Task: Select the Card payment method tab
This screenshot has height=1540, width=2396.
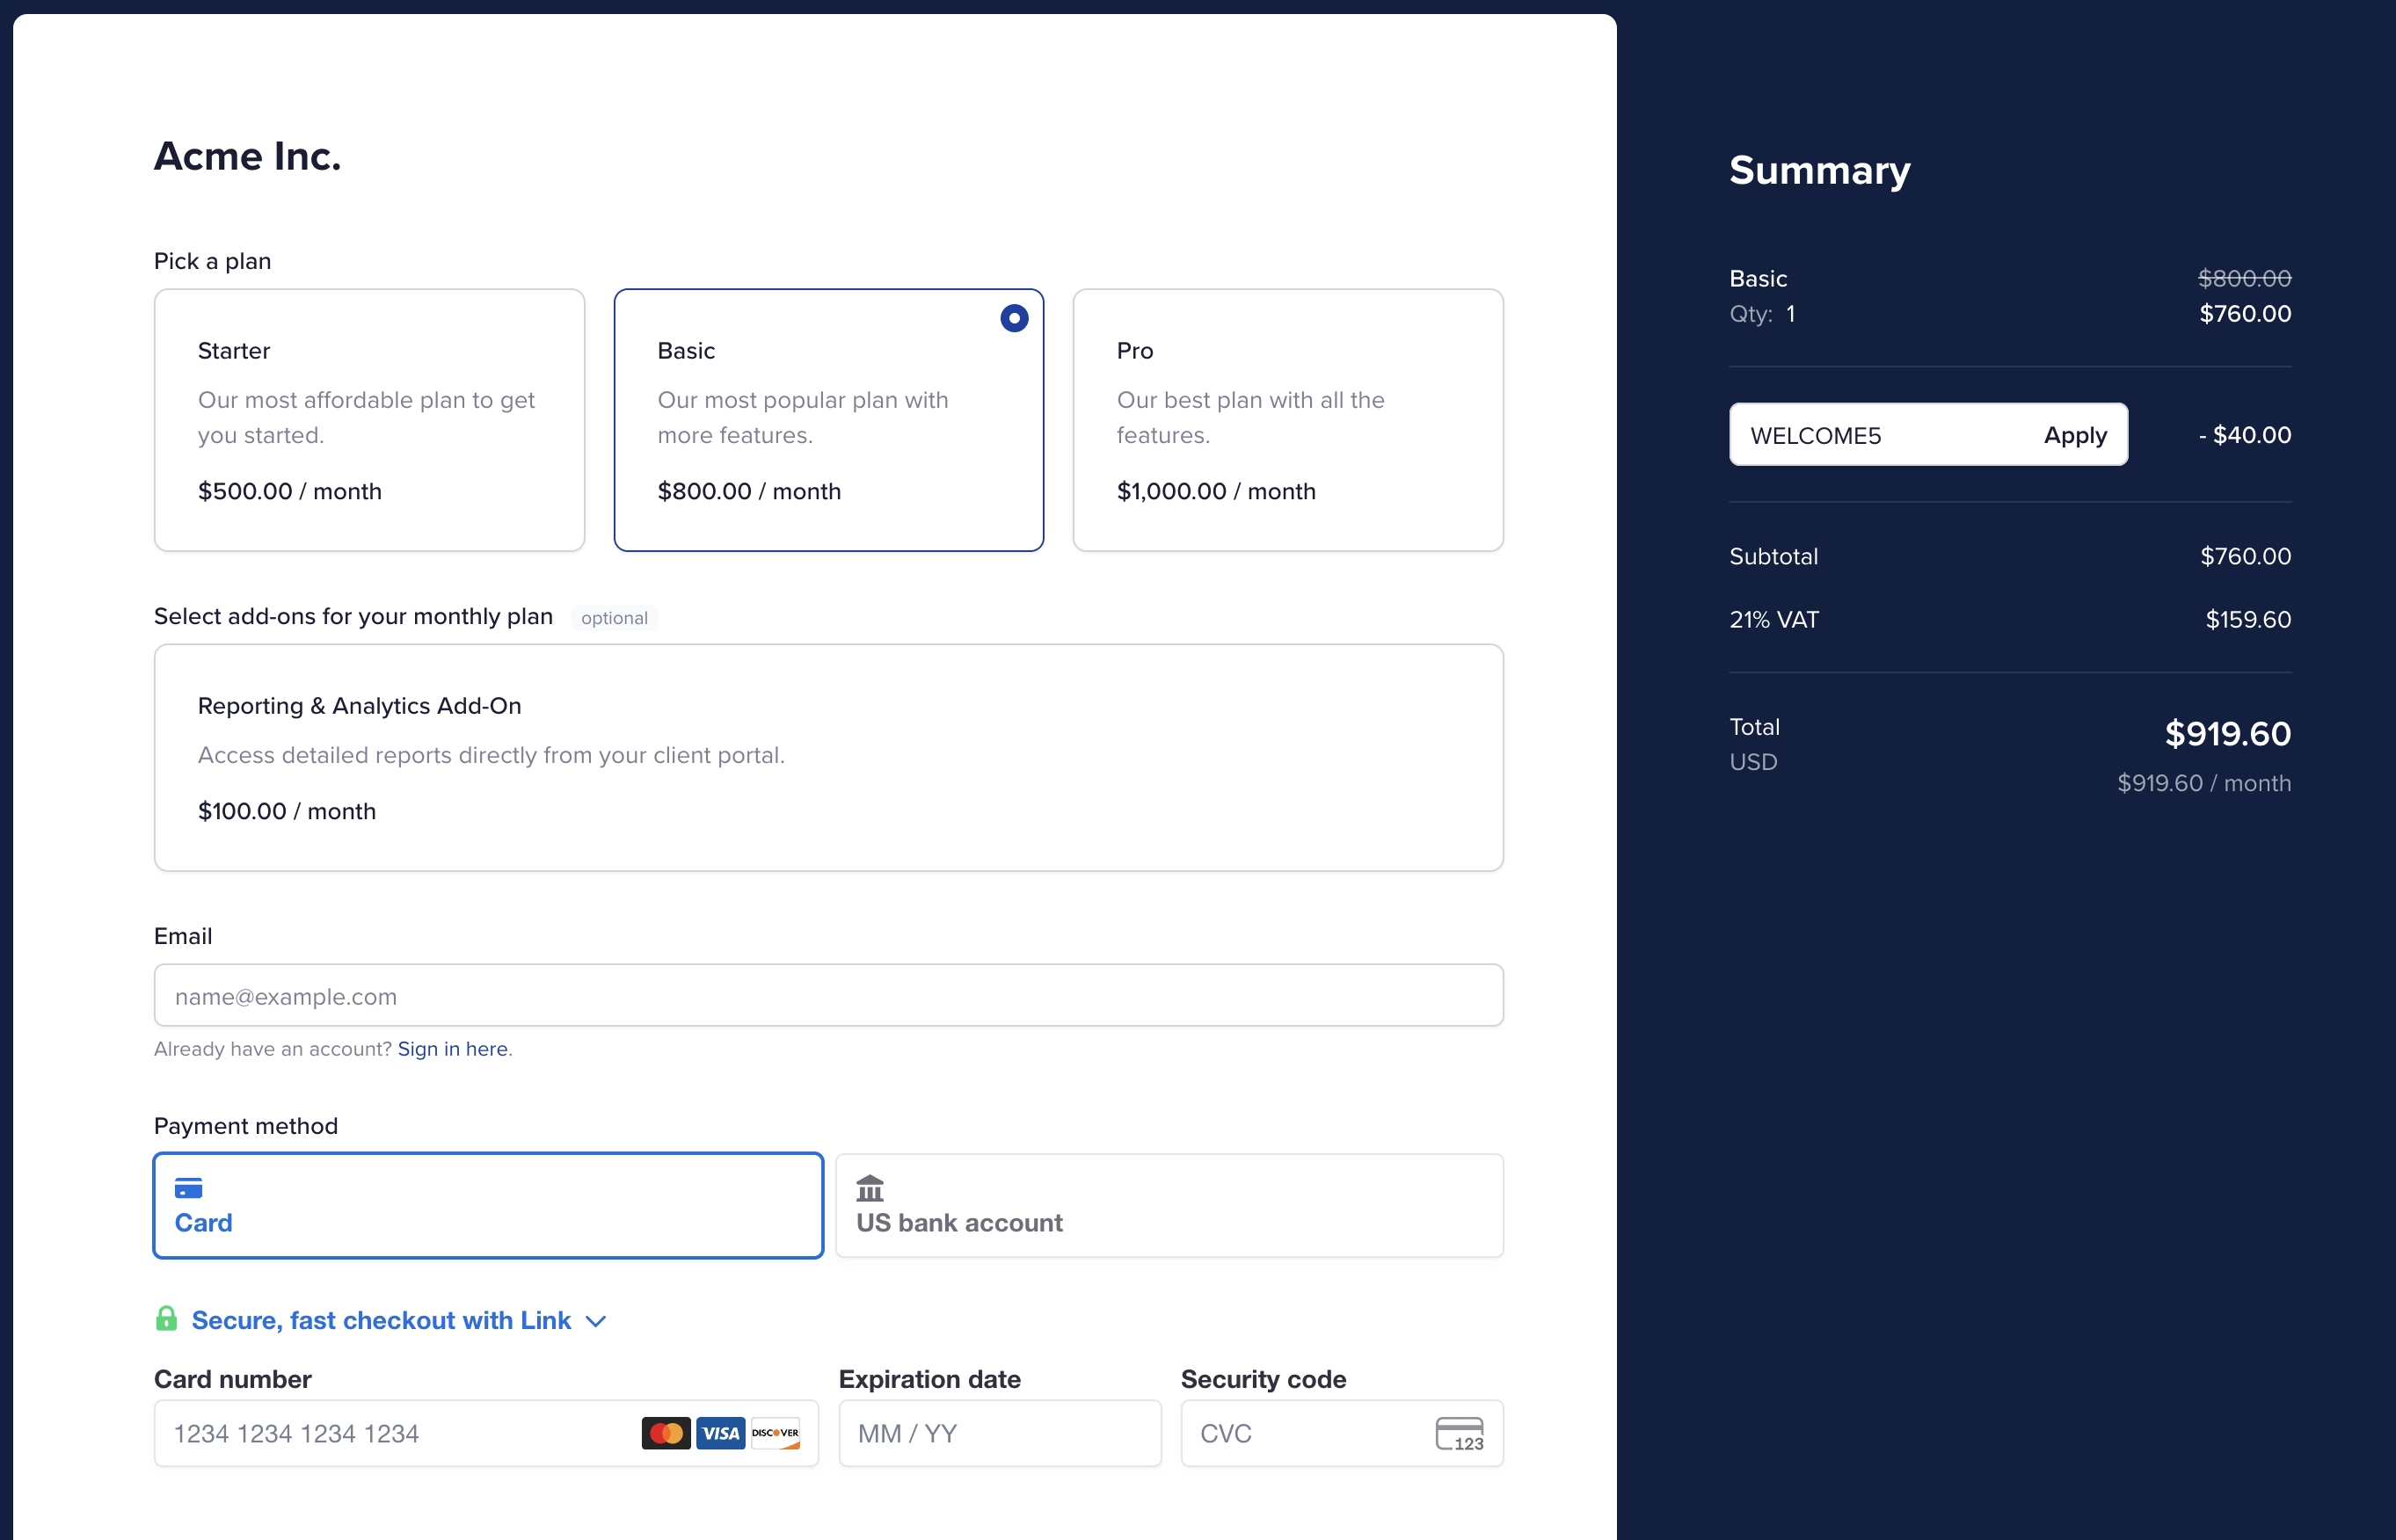Action: (488, 1205)
